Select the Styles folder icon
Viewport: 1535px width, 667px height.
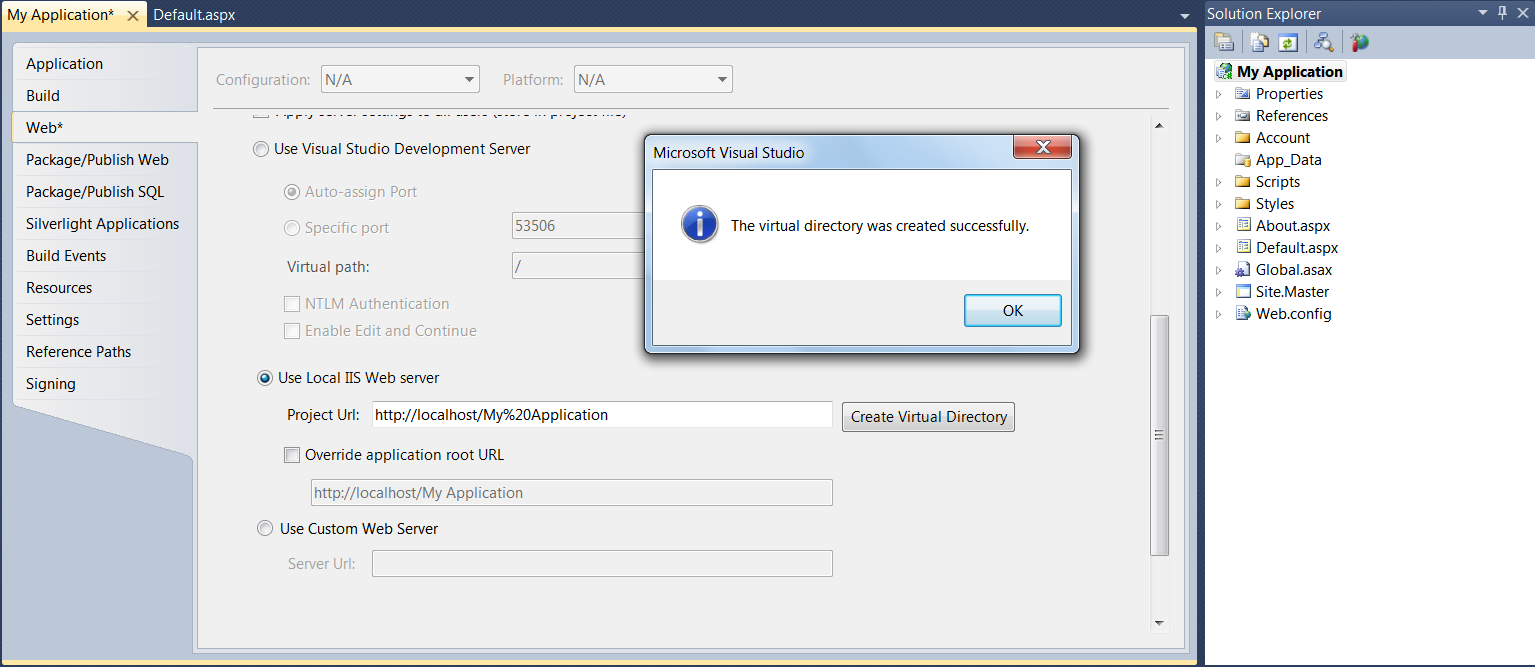coord(1243,204)
